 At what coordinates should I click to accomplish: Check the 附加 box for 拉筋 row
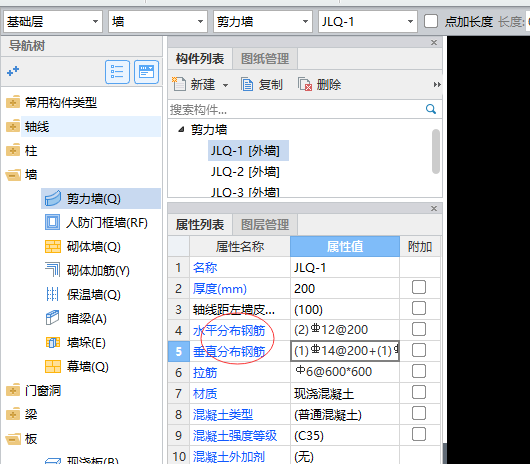pyautogui.click(x=419, y=371)
